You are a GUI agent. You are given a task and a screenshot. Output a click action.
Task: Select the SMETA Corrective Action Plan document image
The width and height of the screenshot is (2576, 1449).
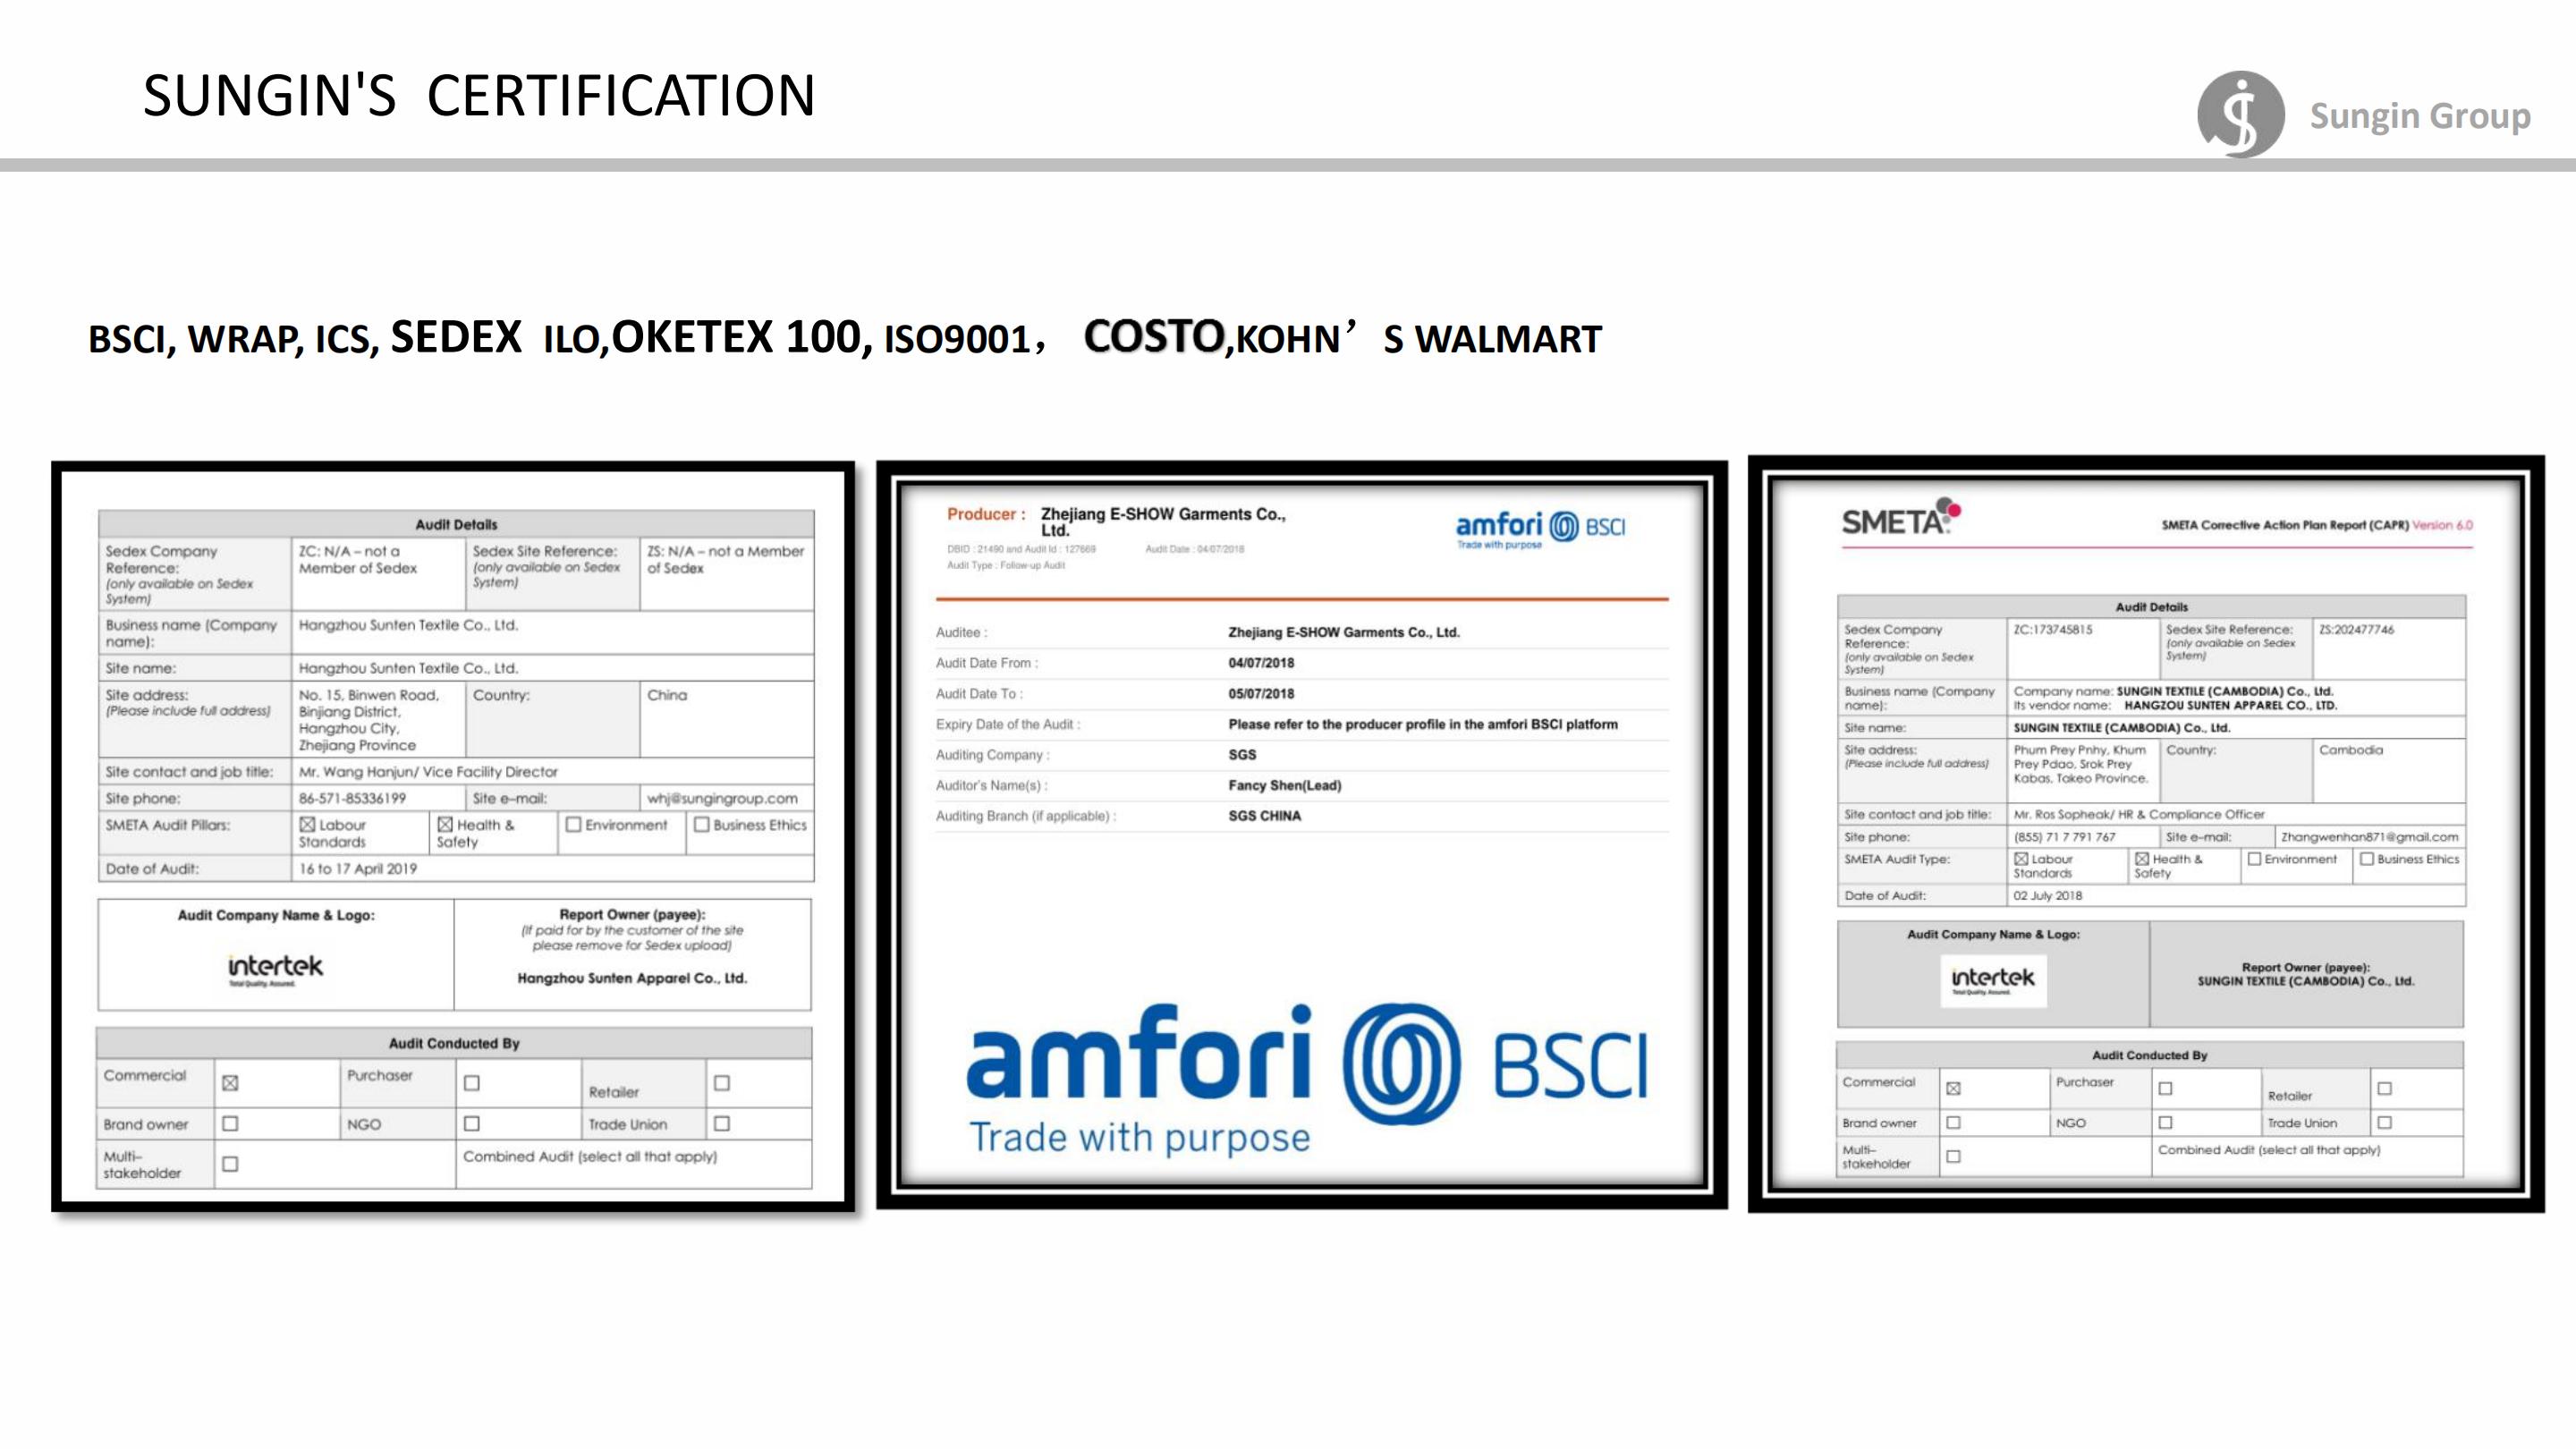click(x=2146, y=834)
